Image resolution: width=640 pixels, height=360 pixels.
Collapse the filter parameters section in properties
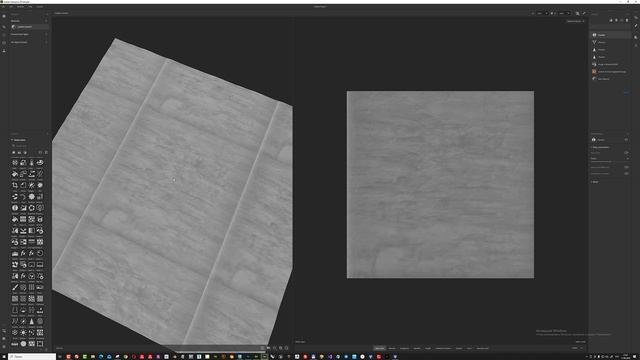[591, 147]
